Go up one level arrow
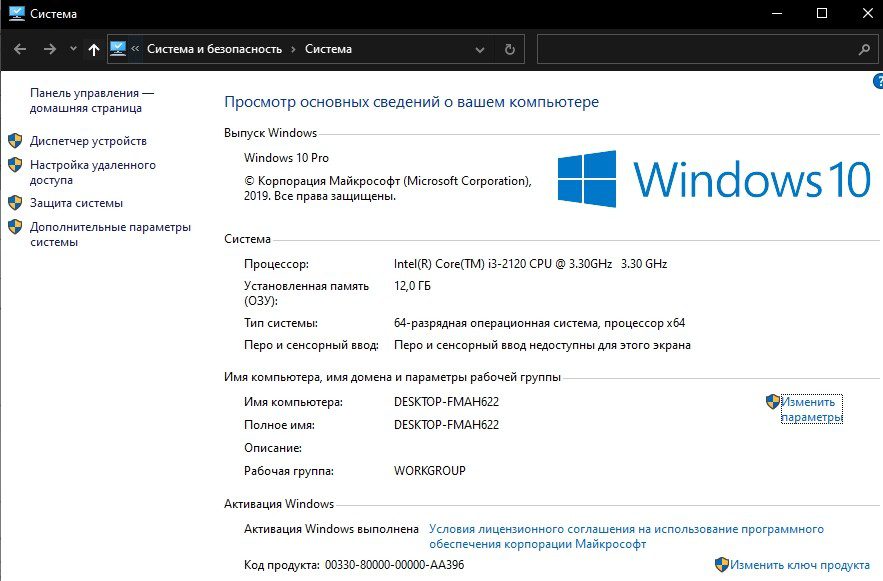The height and width of the screenshot is (581, 883). point(94,50)
